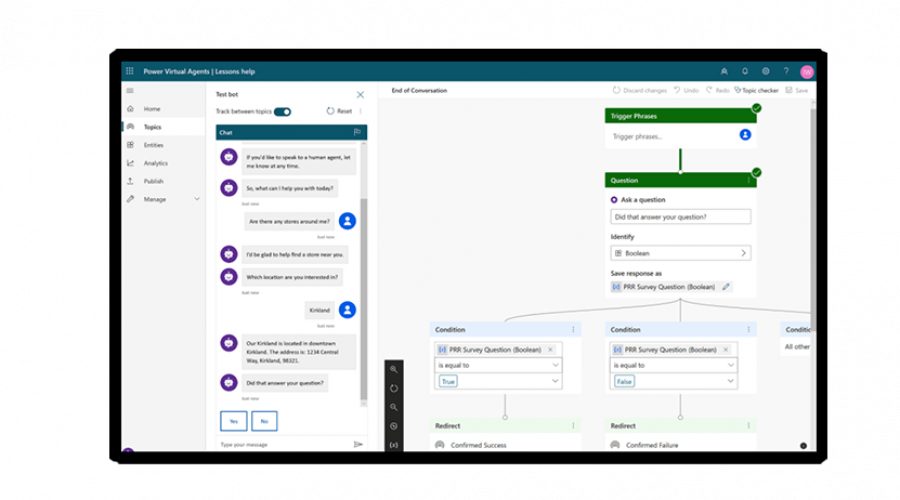Click the notifications bell icon
Screen dimensions: 900x500
click(x=745, y=71)
